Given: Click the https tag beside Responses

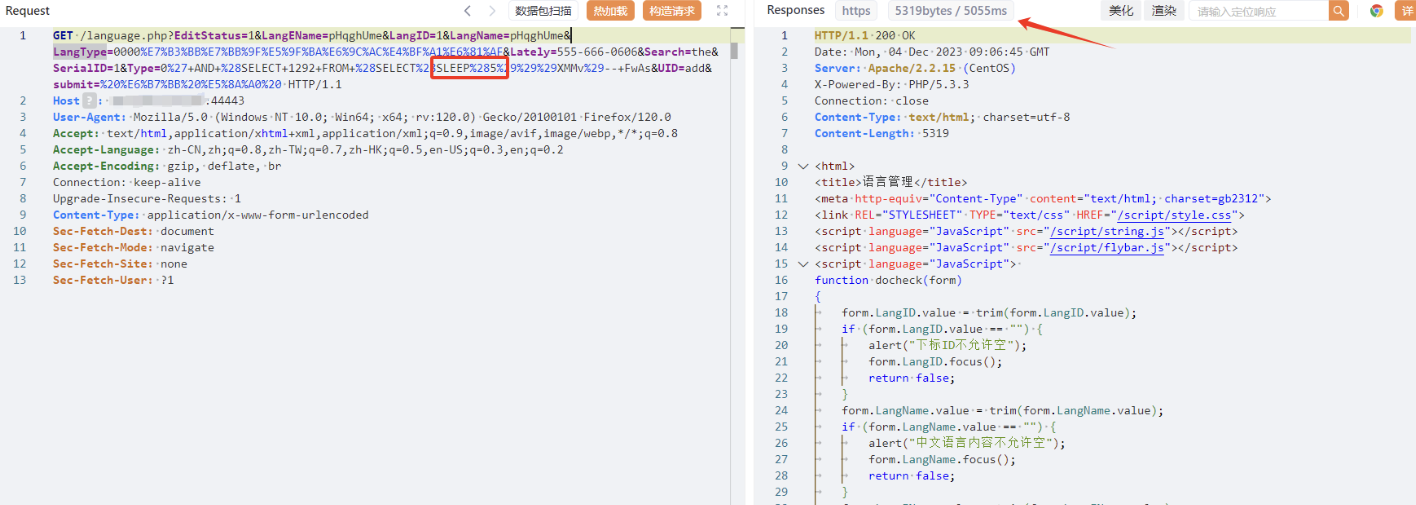Looking at the screenshot, I should 856,11.
